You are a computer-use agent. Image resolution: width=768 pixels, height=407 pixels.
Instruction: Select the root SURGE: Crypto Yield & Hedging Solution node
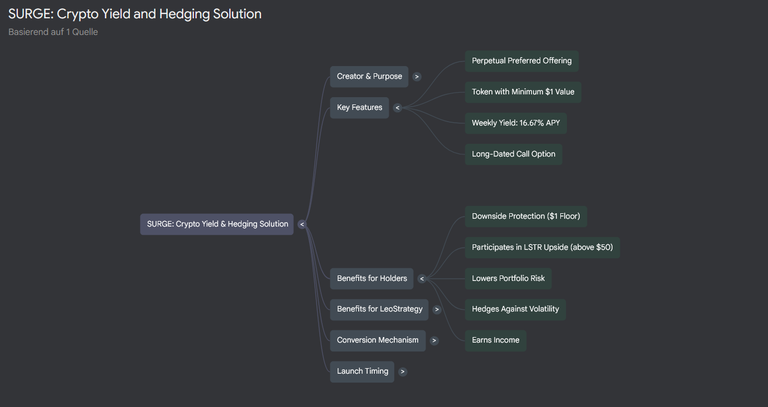tap(217, 224)
